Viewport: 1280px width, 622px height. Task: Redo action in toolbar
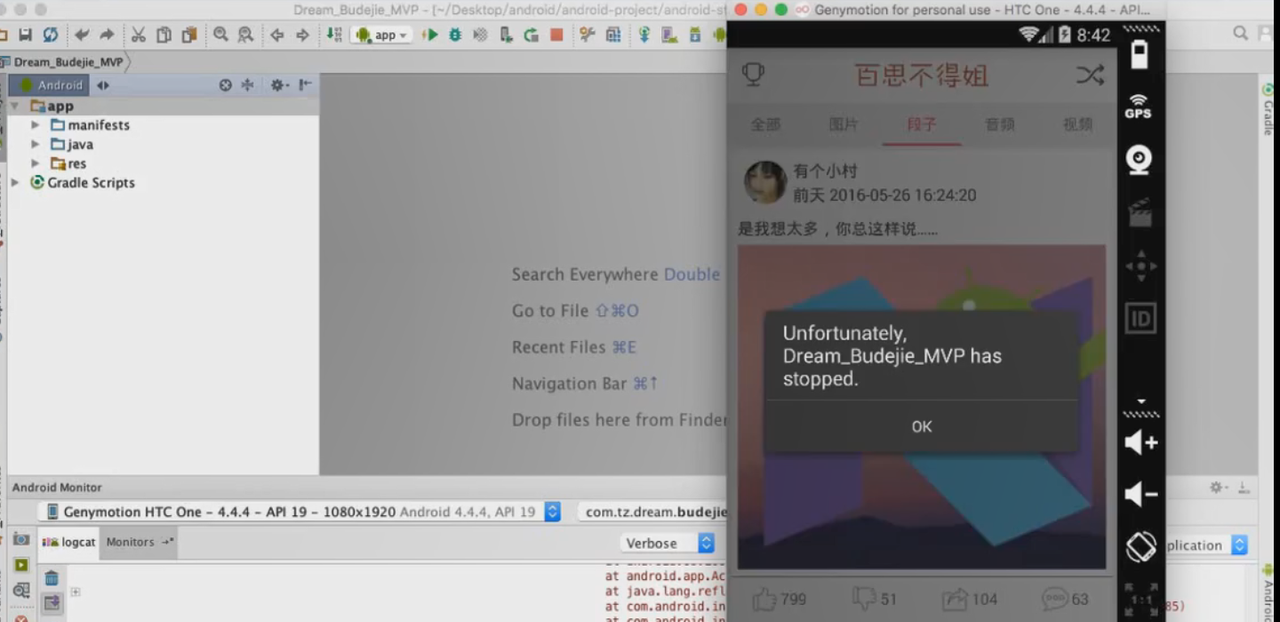[x=107, y=35]
